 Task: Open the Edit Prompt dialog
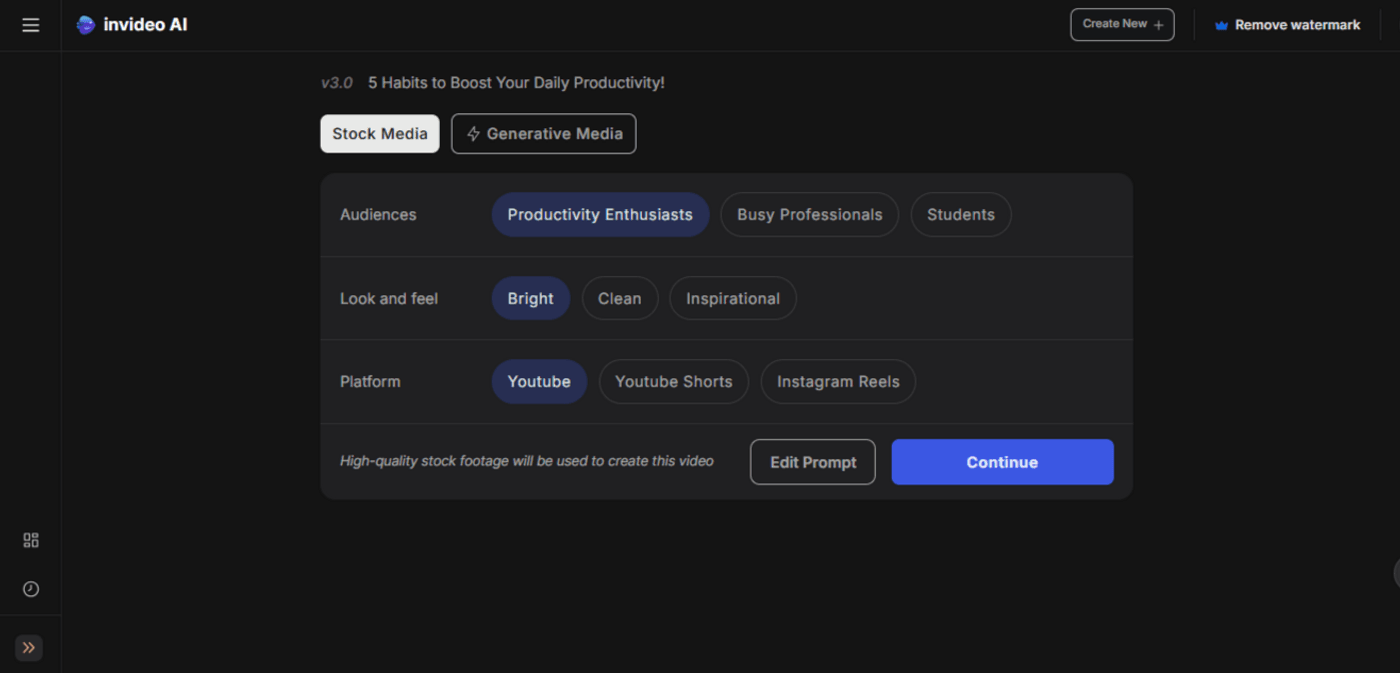point(812,461)
